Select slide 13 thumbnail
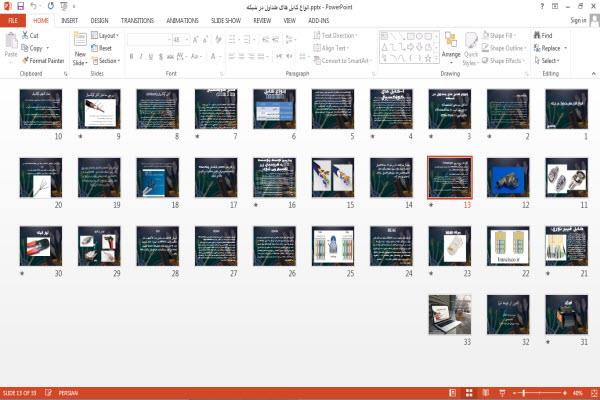Viewport: 600px width, 400px height. pos(450,178)
